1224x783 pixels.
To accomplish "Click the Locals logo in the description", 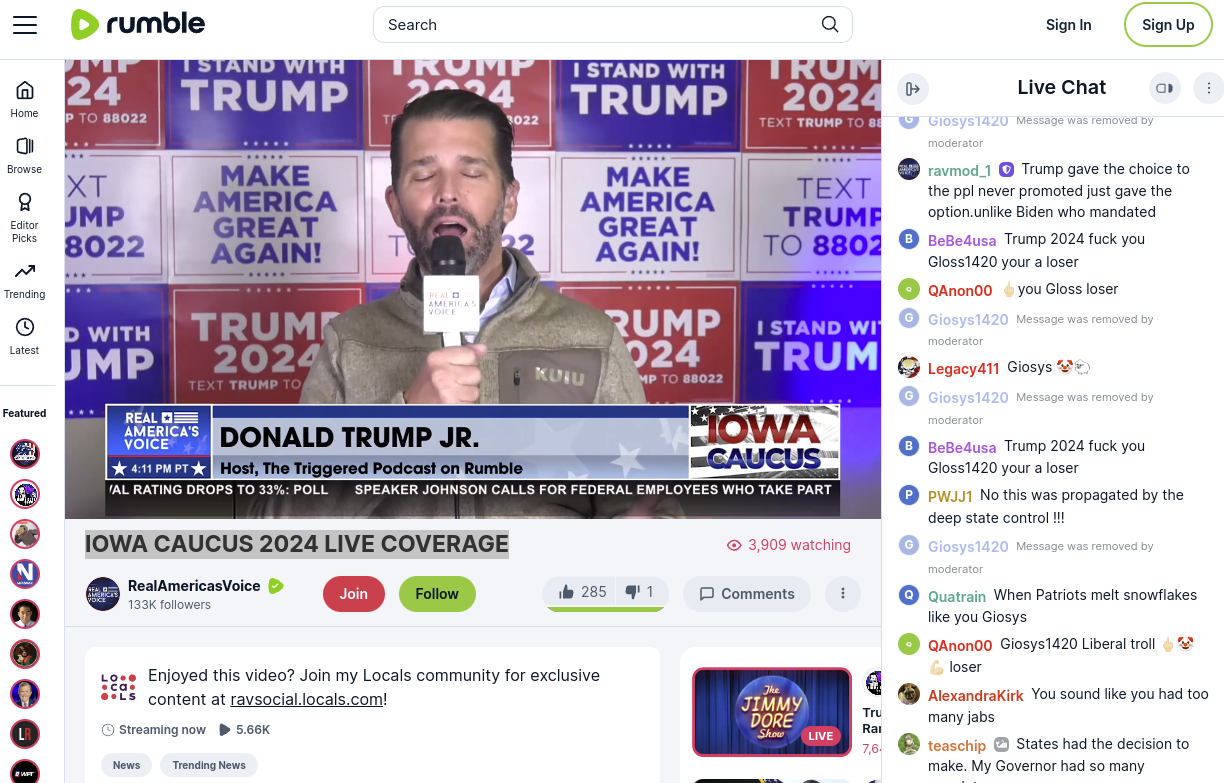I will coord(118,687).
